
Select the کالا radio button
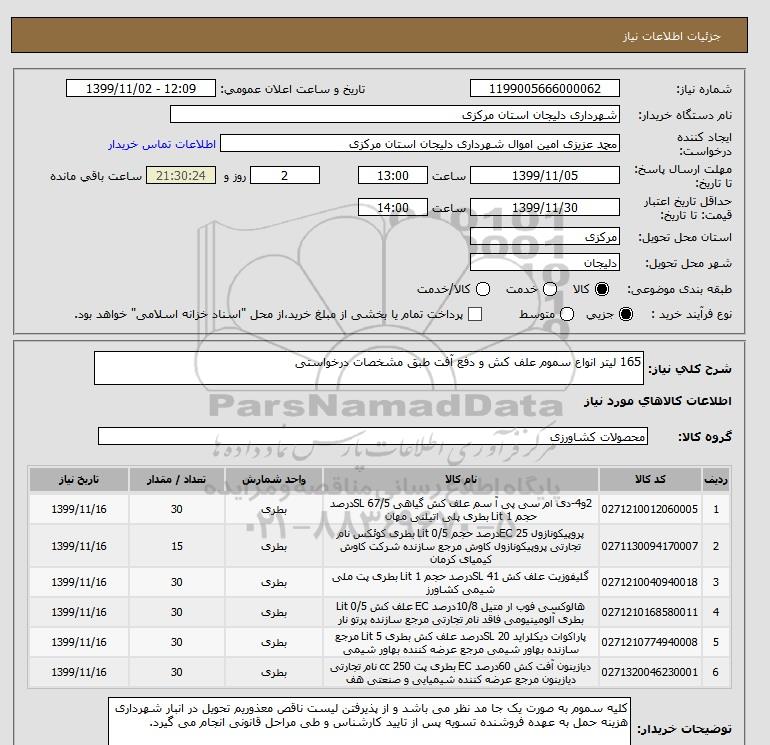tap(602, 289)
